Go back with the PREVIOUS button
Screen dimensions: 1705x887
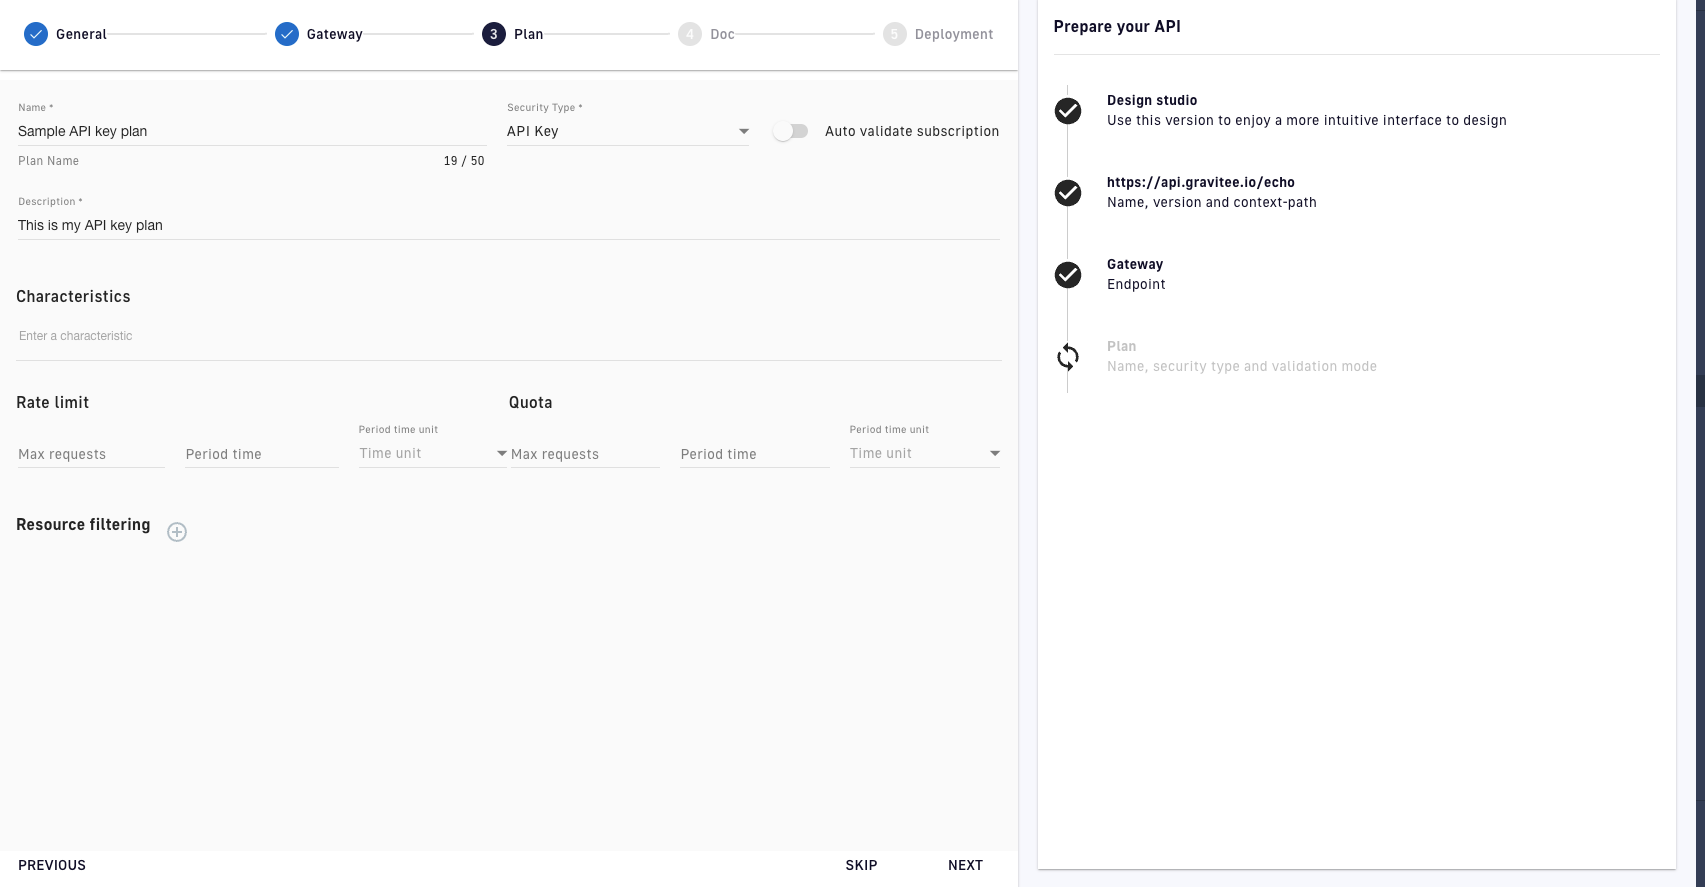point(52,865)
